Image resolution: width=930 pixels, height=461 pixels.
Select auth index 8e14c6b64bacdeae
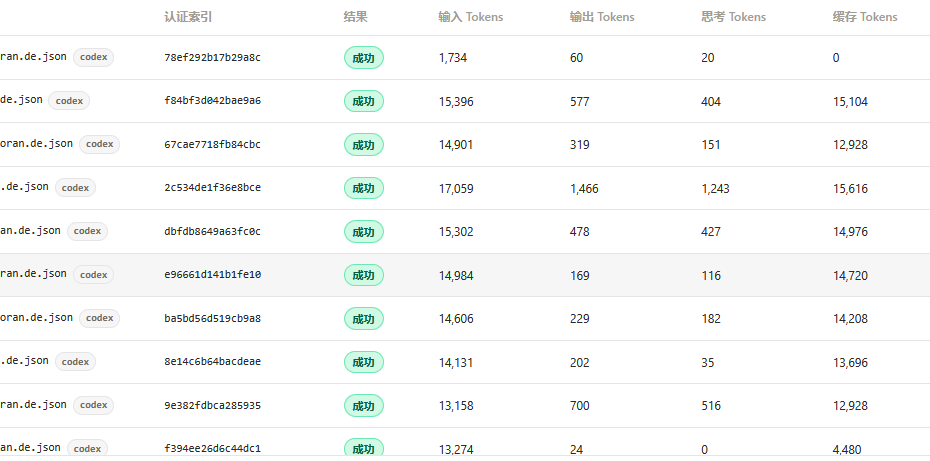(212, 362)
